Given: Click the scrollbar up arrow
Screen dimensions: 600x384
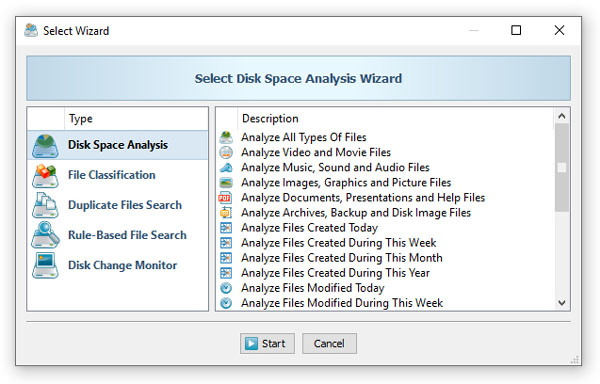Looking at the screenshot, I should tap(562, 116).
